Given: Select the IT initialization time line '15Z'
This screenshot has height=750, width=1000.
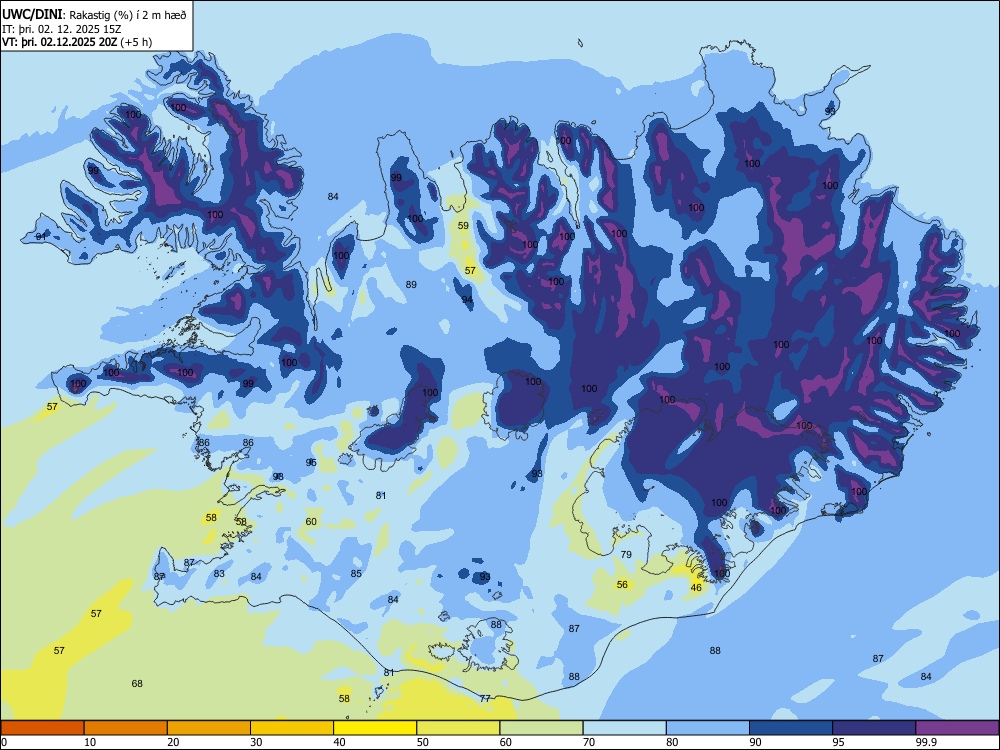Looking at the screenshot, I should pos(62,29).
